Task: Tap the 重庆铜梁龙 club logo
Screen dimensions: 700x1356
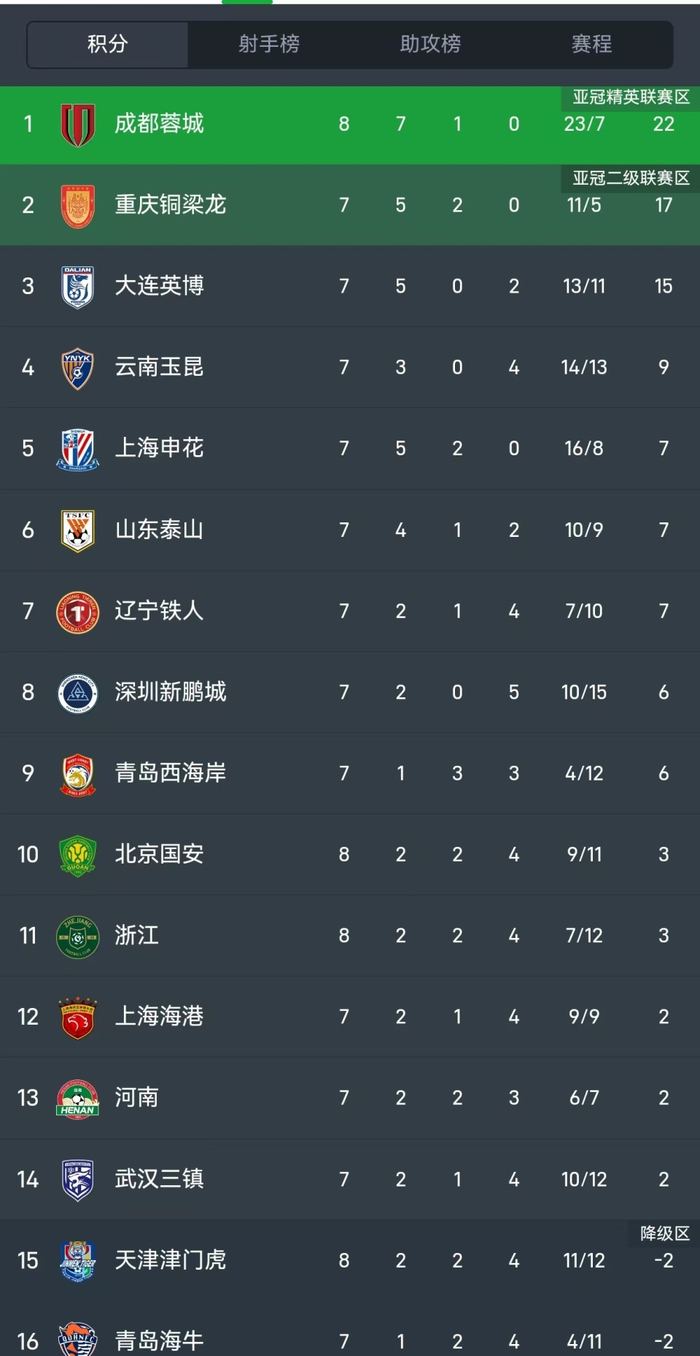Action: pos(78,205)
